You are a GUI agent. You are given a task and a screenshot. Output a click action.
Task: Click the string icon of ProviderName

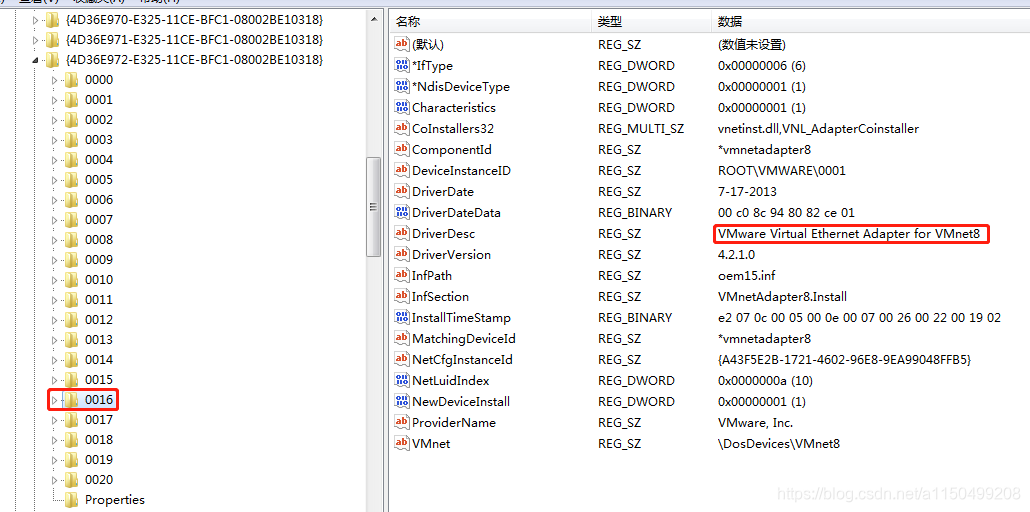pyautogui.click(x=401, y=423)
